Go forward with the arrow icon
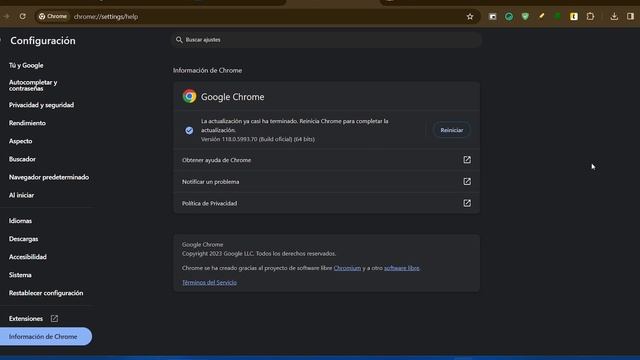This screenshot has height=360, width=640. click(x=6, y=16)
